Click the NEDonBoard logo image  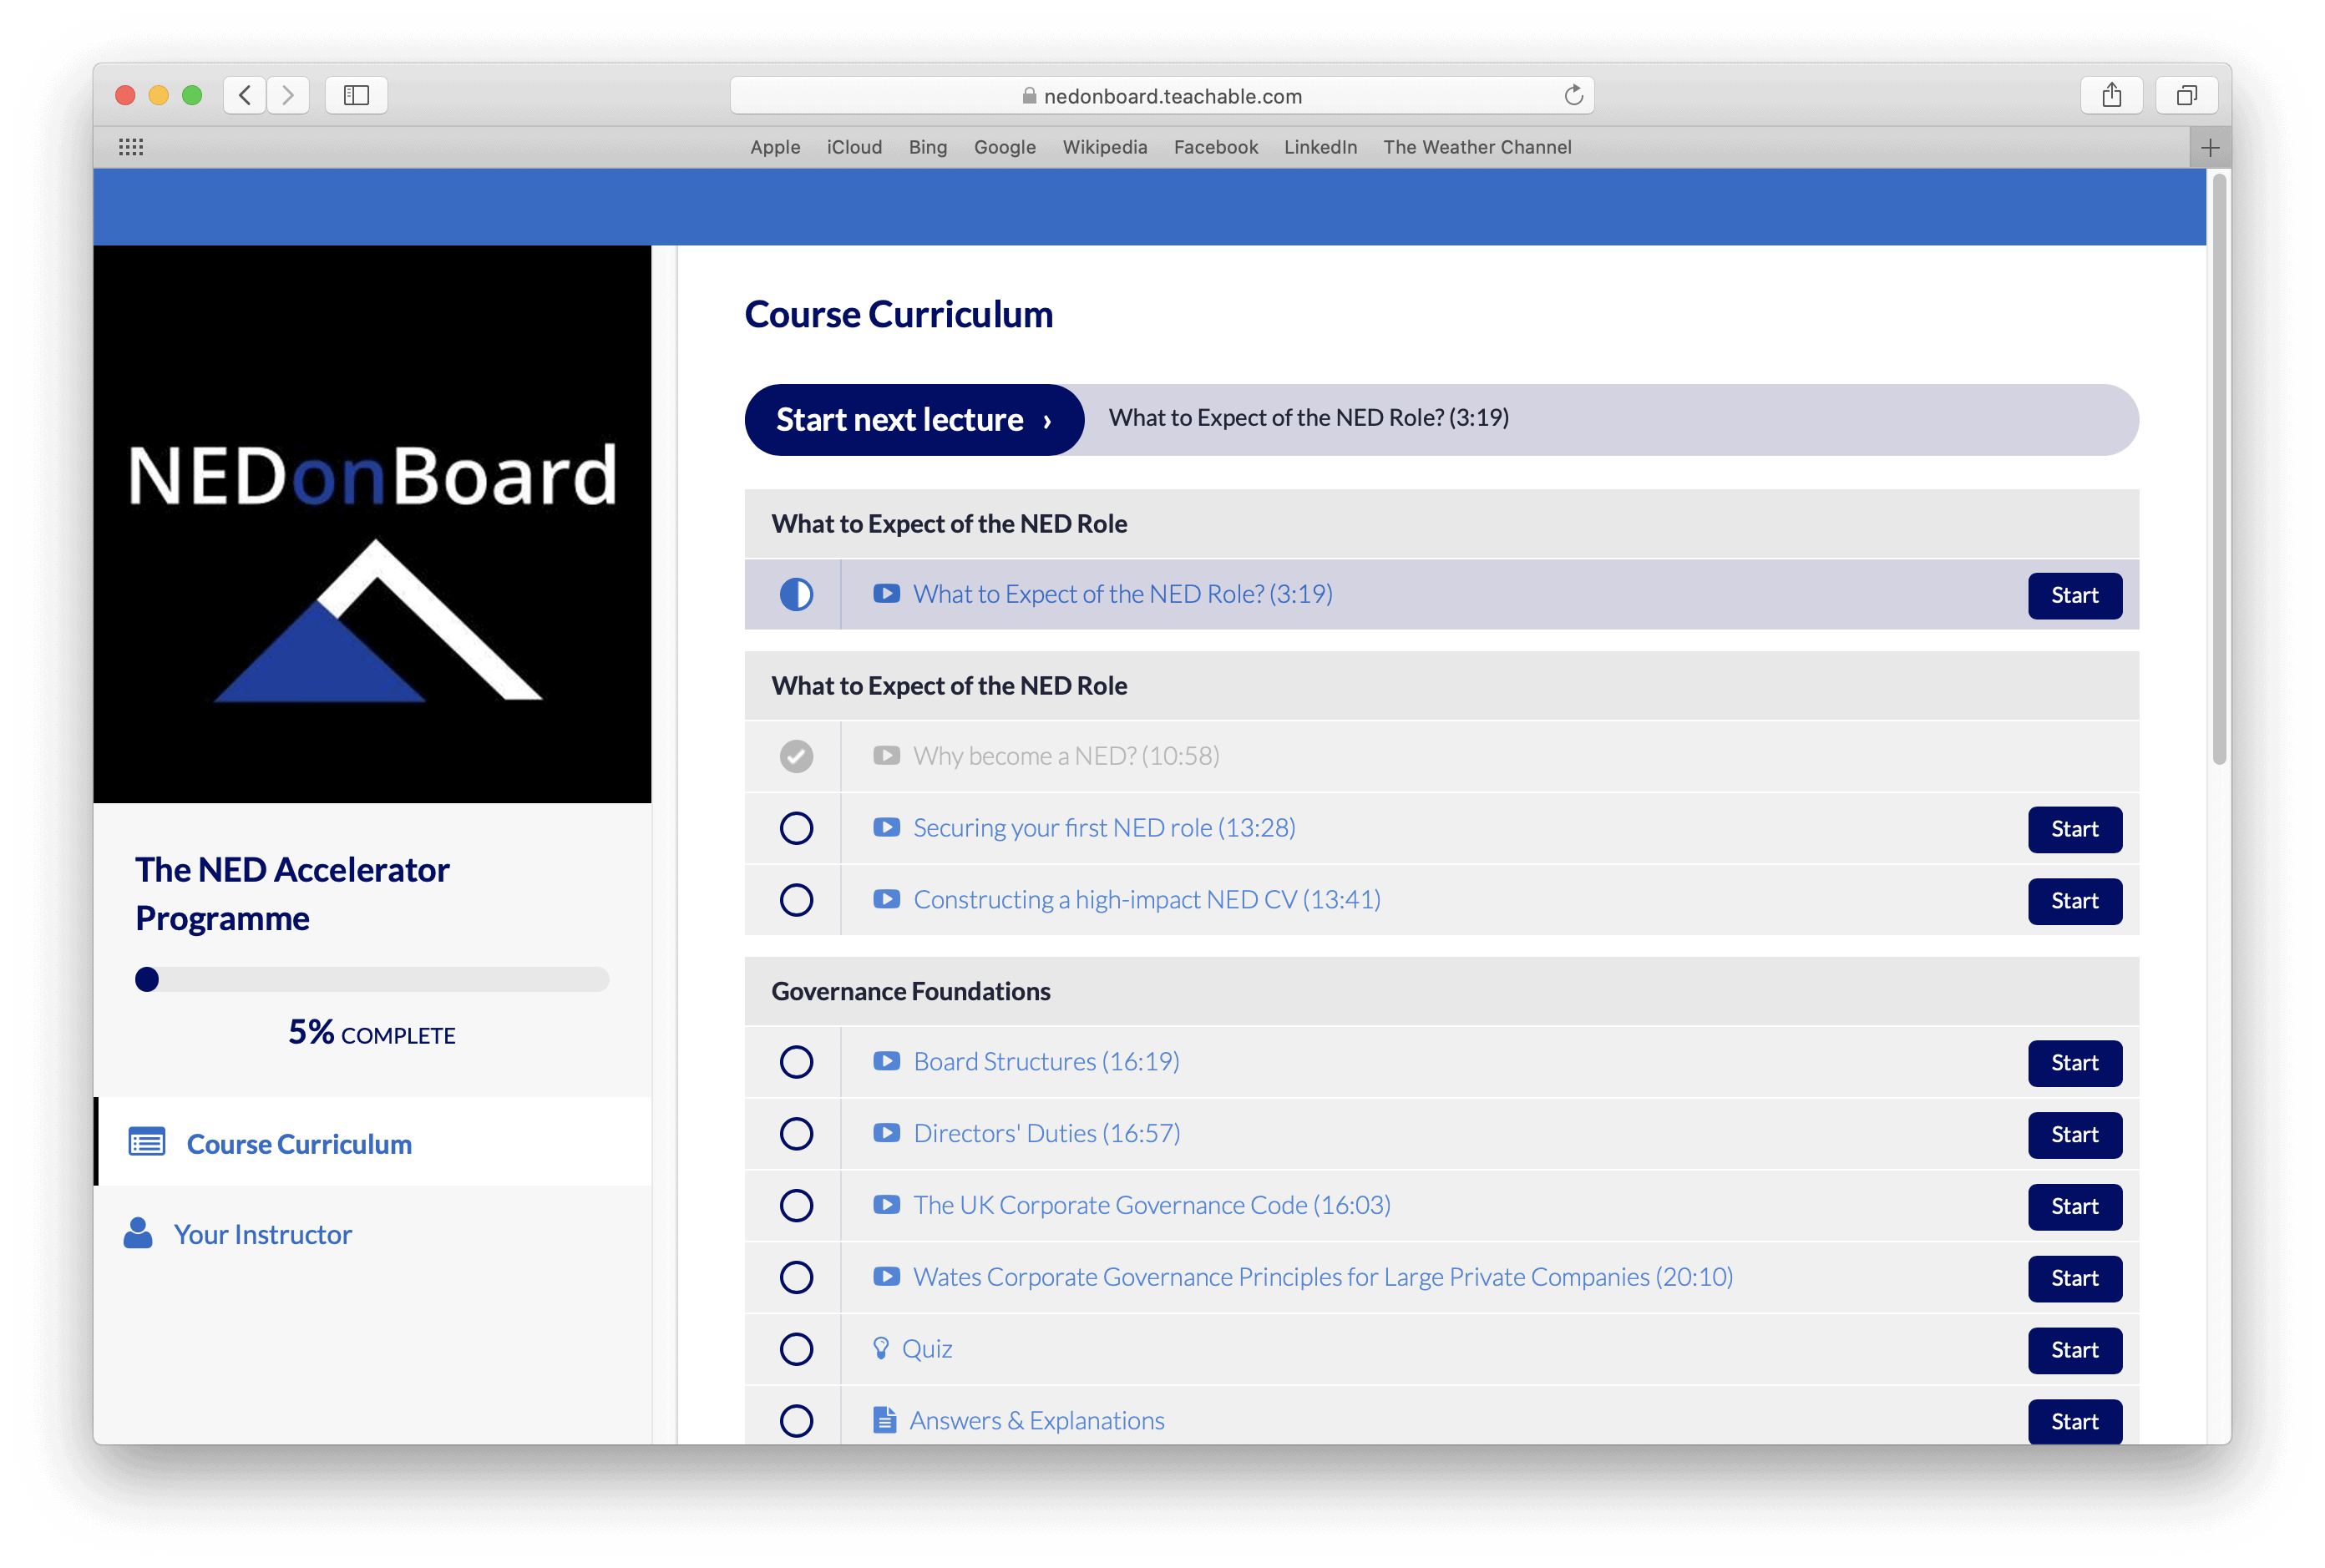(x=372, y=524)
